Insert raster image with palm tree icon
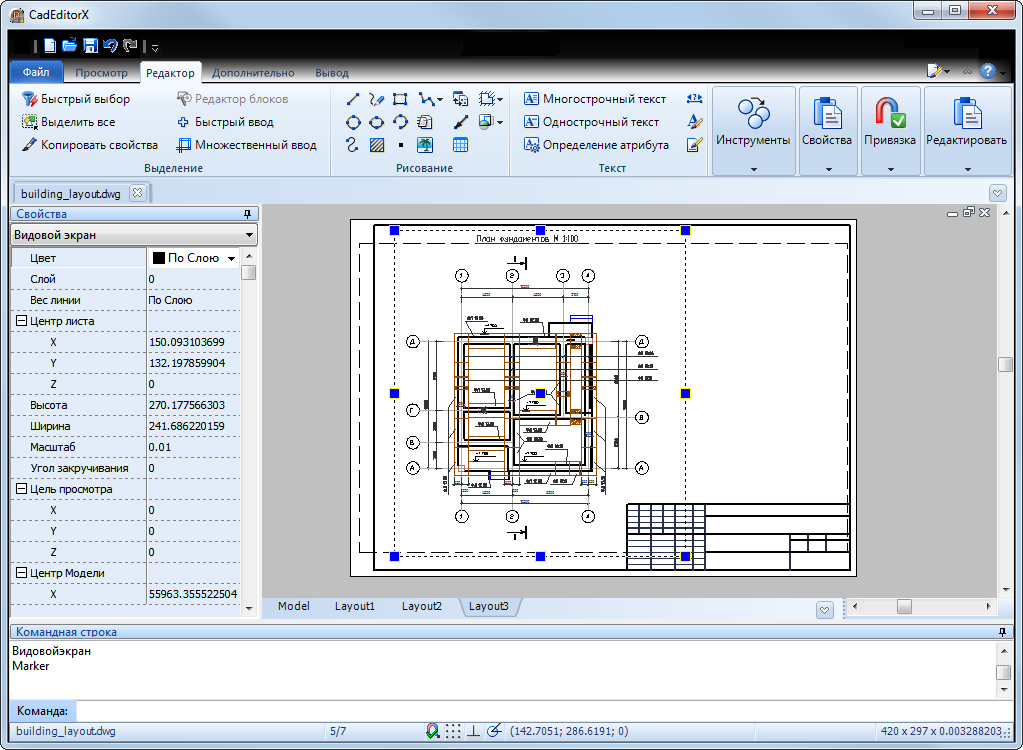This screenshot has width=1023, height=750. pos(425,145)
